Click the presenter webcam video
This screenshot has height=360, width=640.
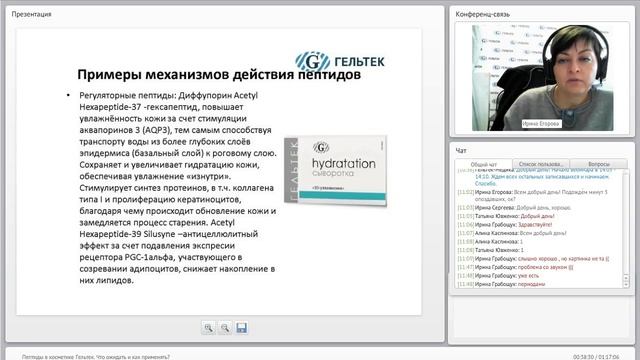[x=542, y=78]
